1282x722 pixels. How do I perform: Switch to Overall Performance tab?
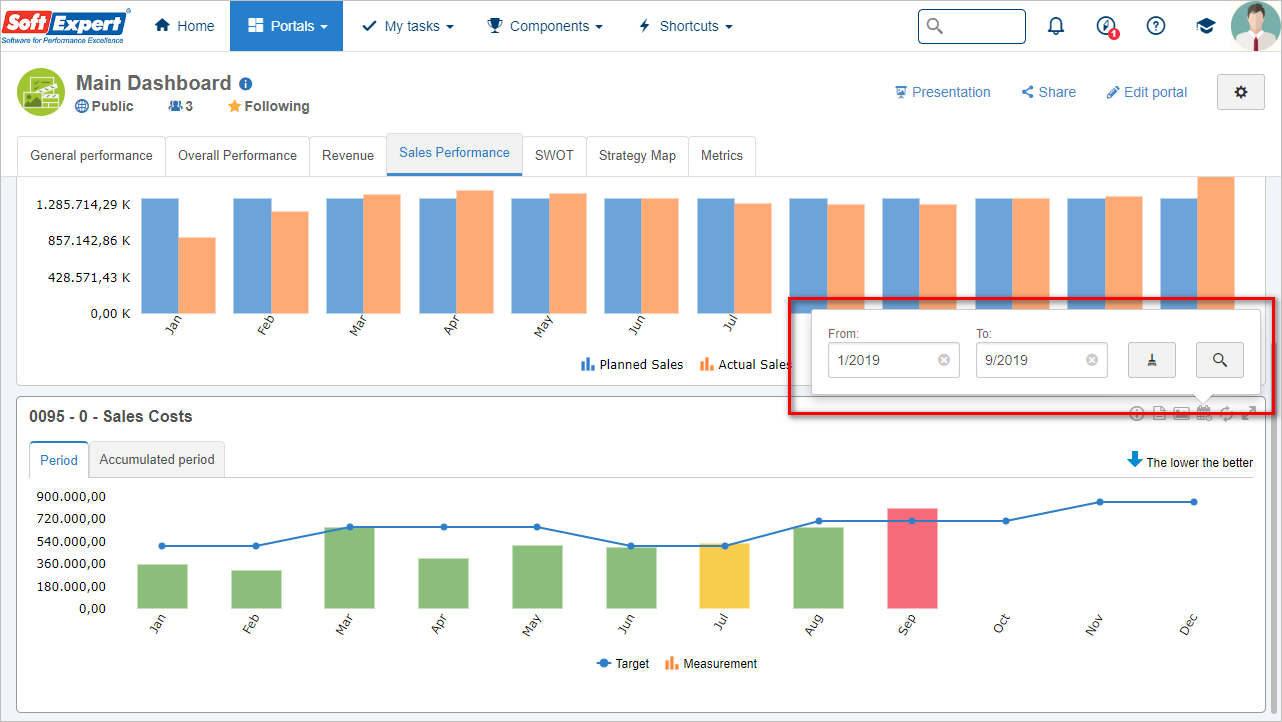click(237, 156)
